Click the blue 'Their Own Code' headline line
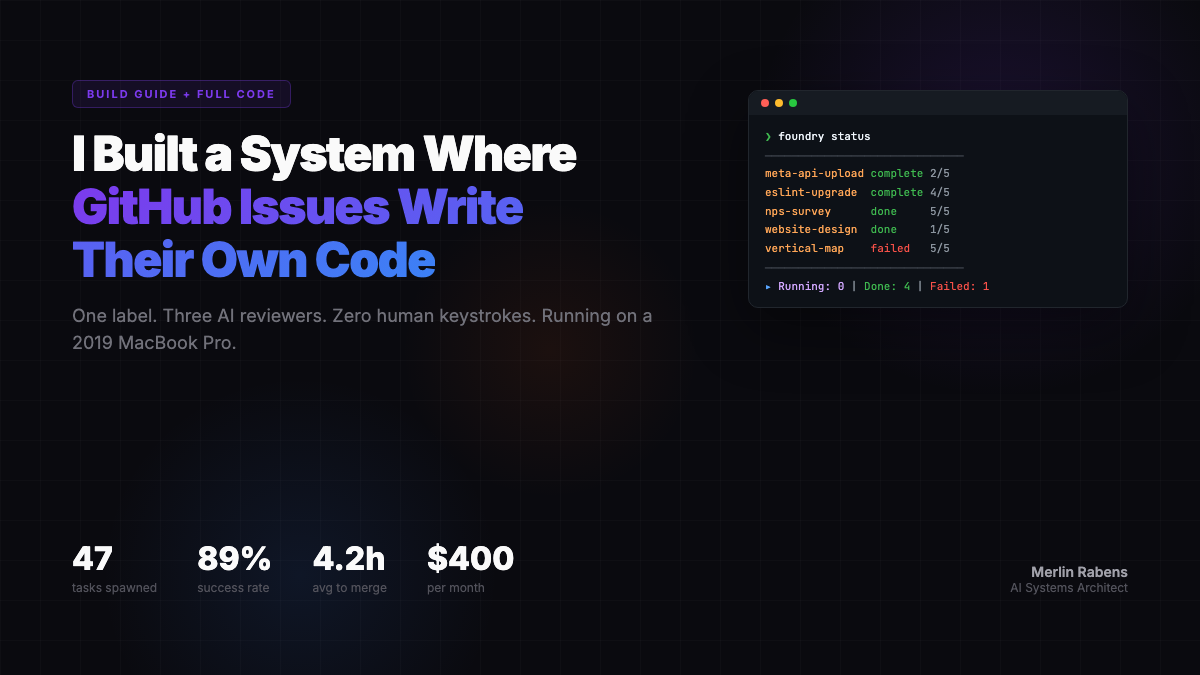This screenshot has width=1200, height=675. tap(254, 261)
